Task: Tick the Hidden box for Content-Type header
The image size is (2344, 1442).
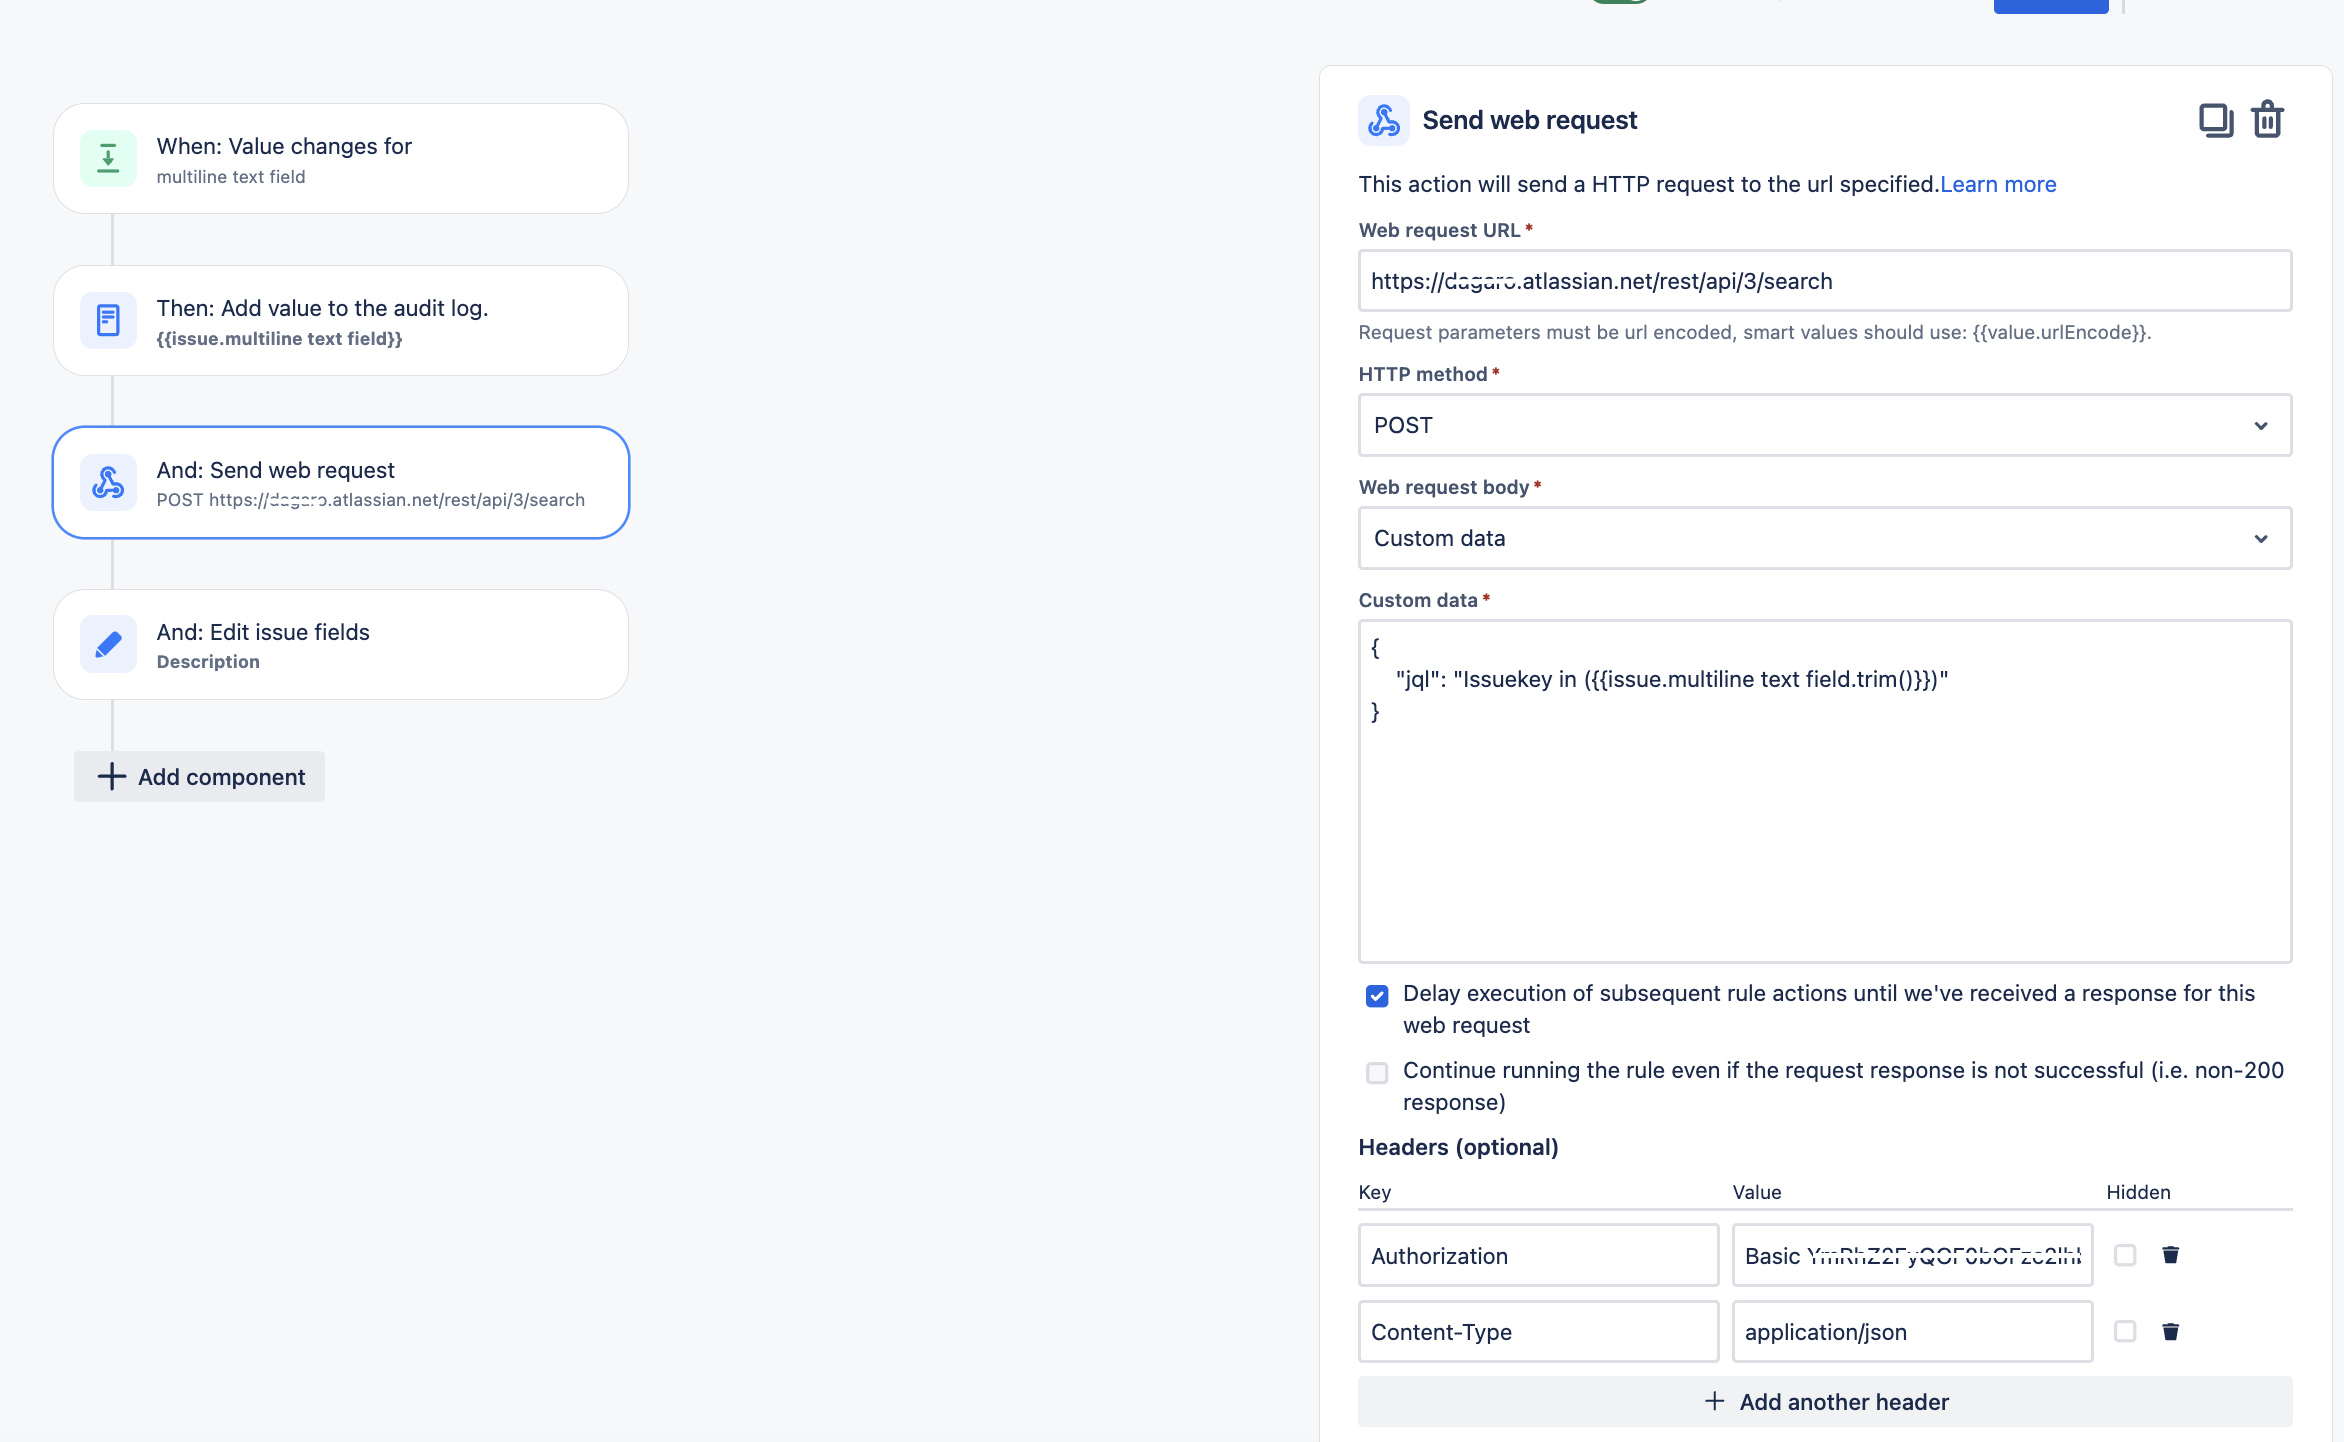Action: [x=2125, y=1331]
